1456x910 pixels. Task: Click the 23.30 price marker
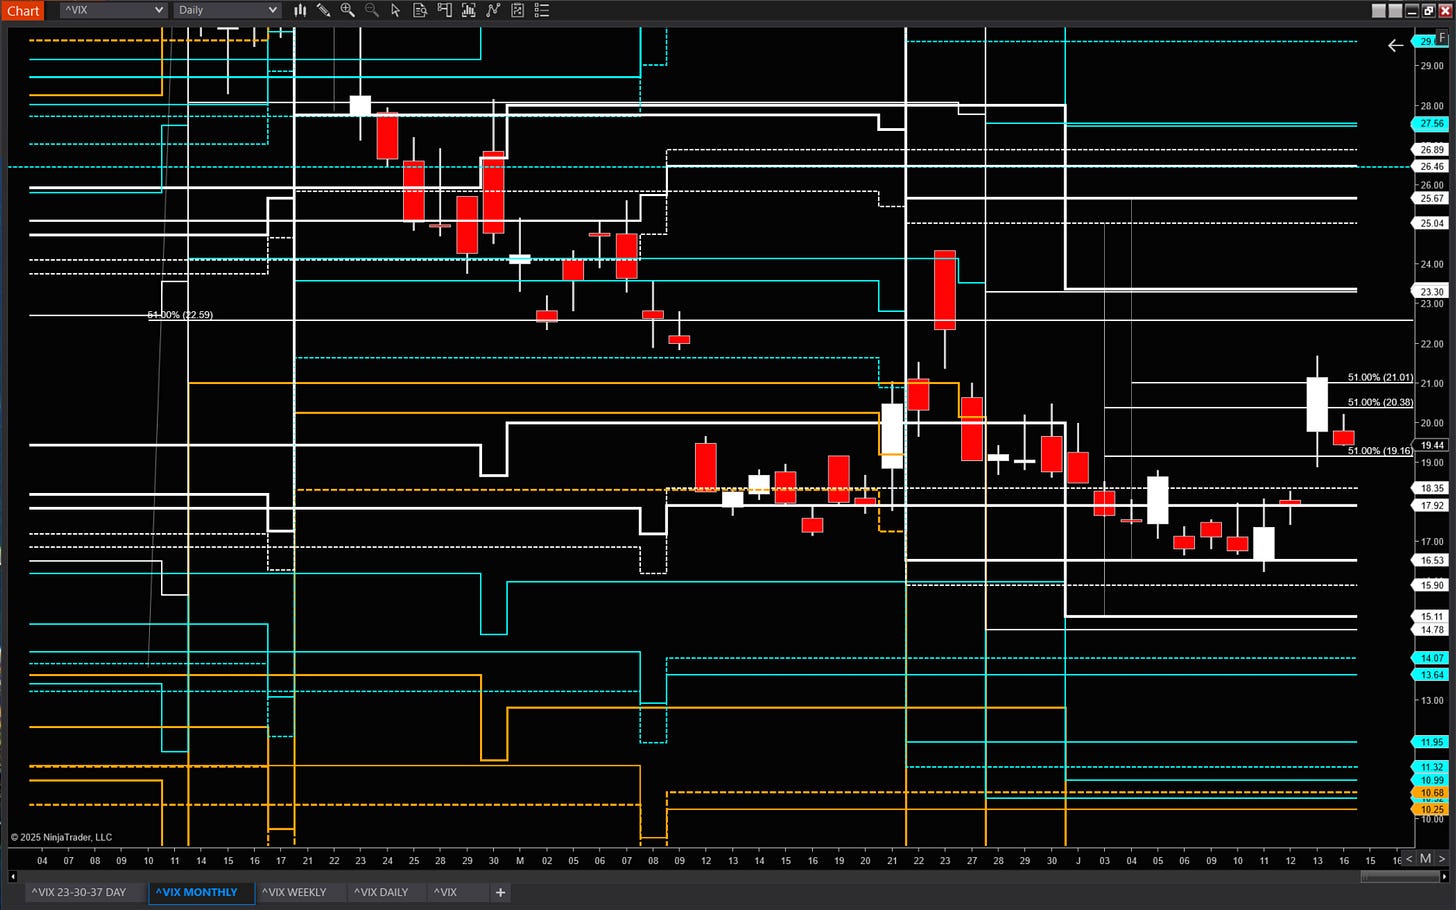click(1431, 292)
